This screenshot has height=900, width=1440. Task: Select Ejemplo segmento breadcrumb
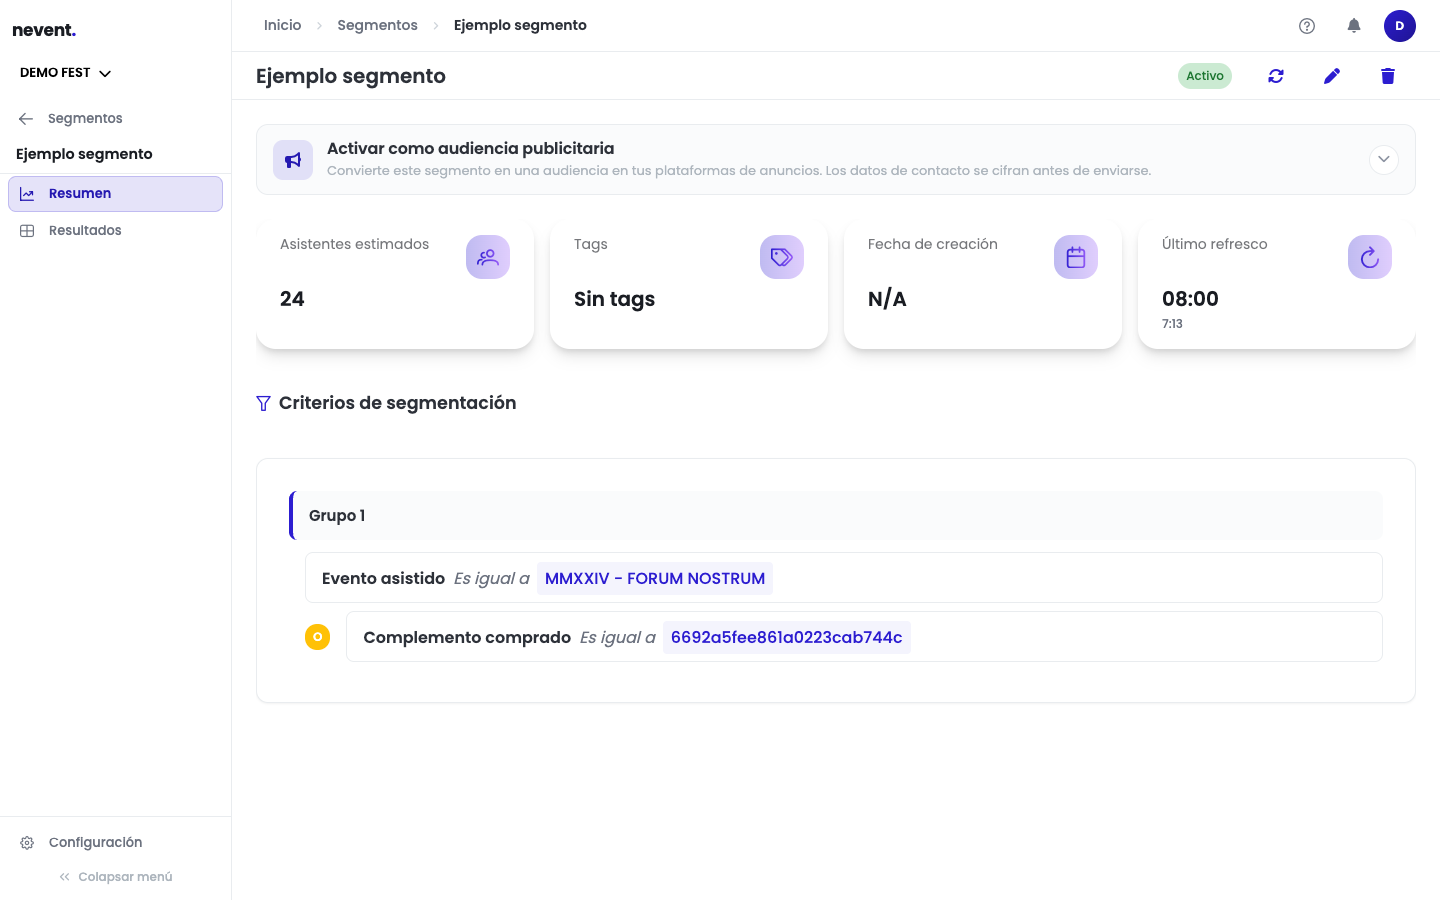pyautogui.click(x=520, y=25)
